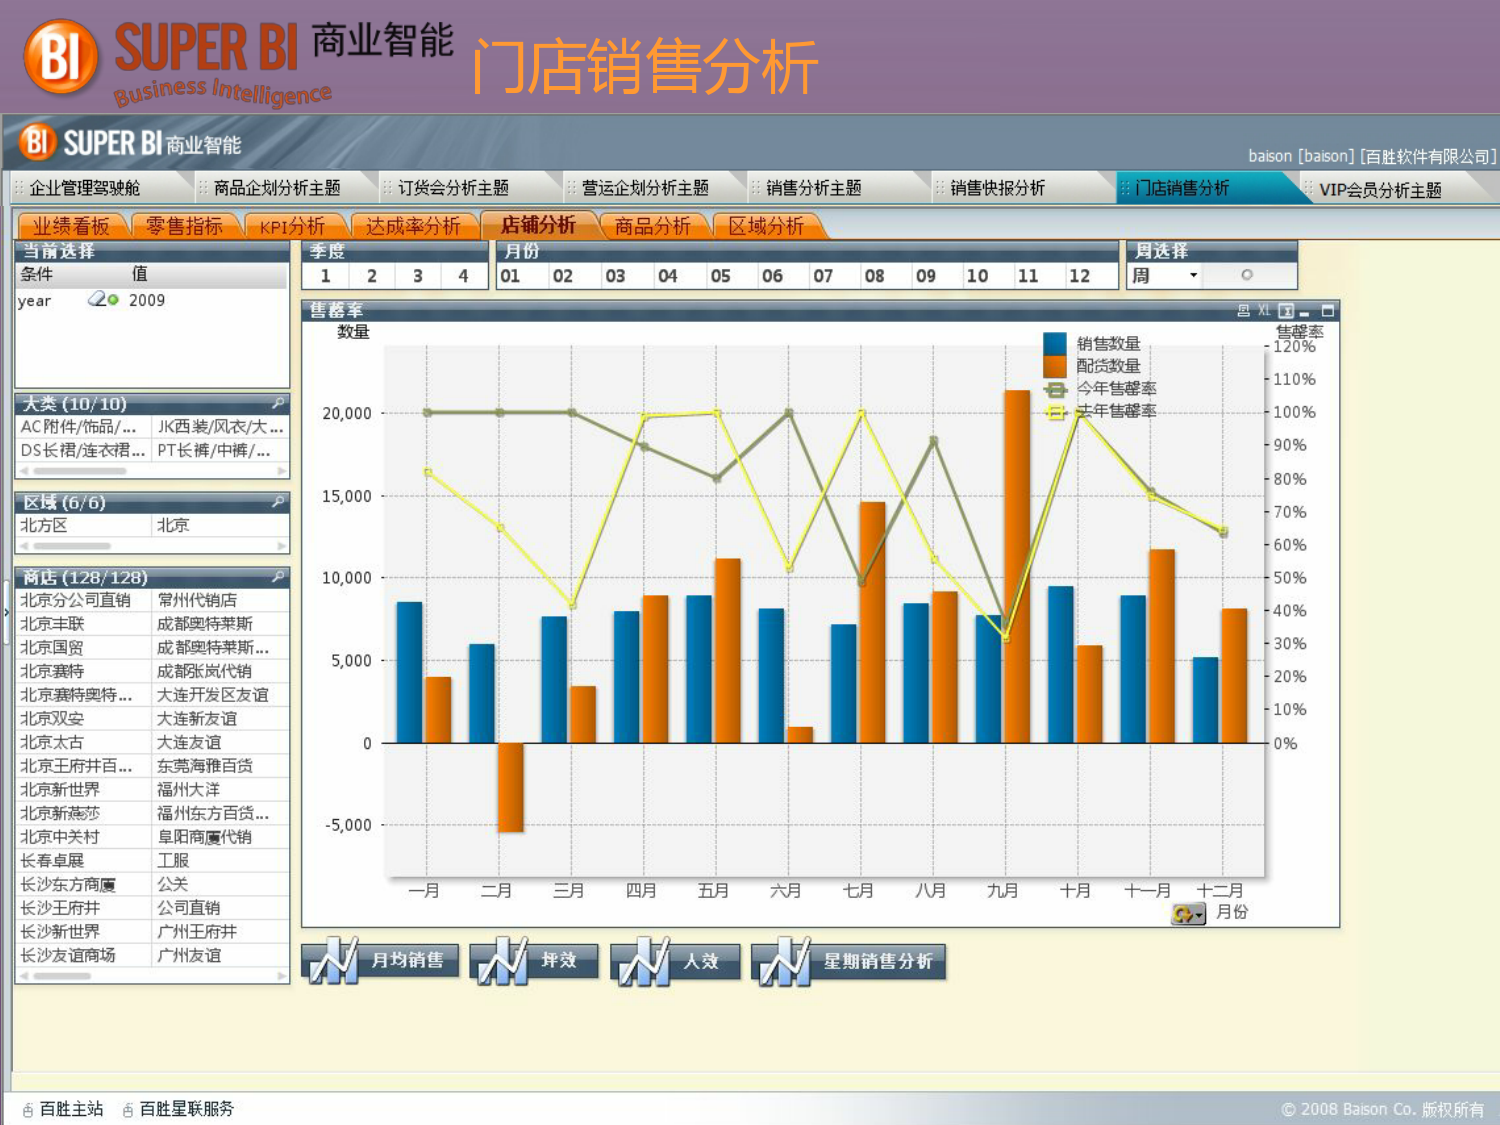Select the AC附件/饰品 category
Image resolution: width=1500 pixels, height=1125 pixels.
pyautogui.click(x=84, y=427)
